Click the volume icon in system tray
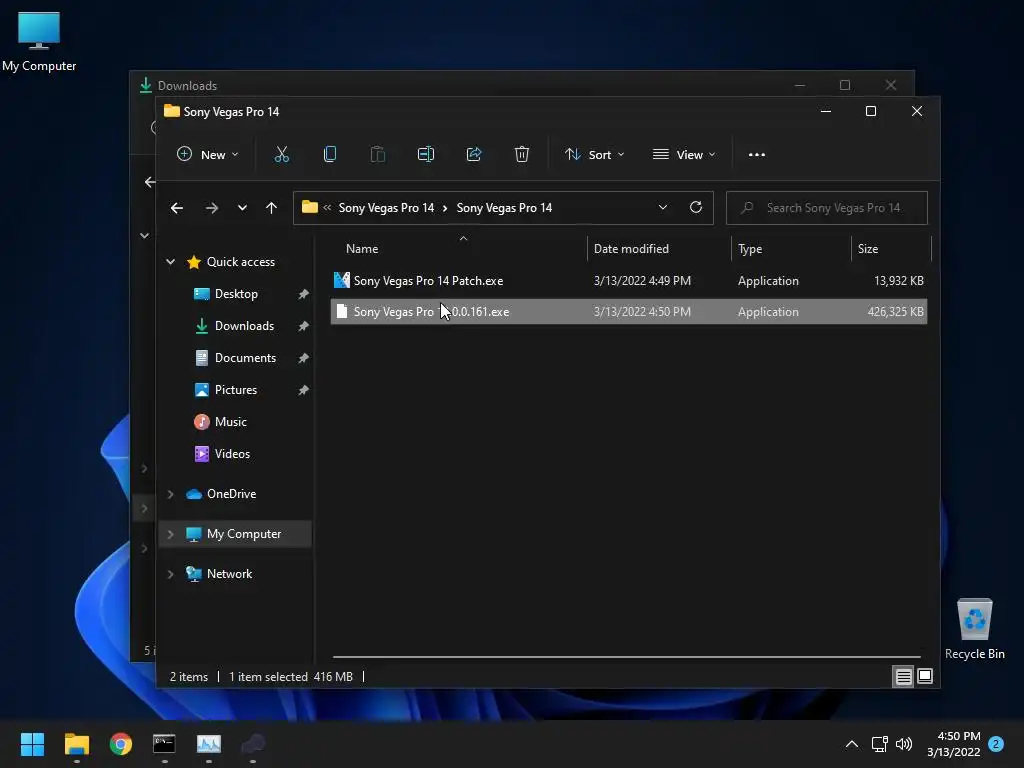 pos(904,744)
